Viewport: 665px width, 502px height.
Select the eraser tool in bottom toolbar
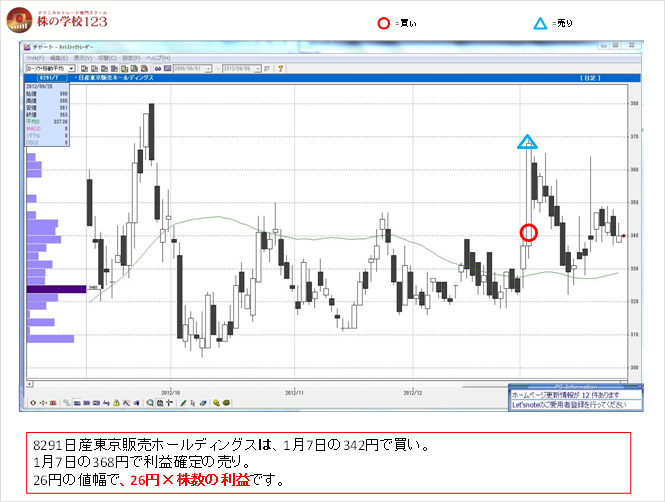point(203,402)
